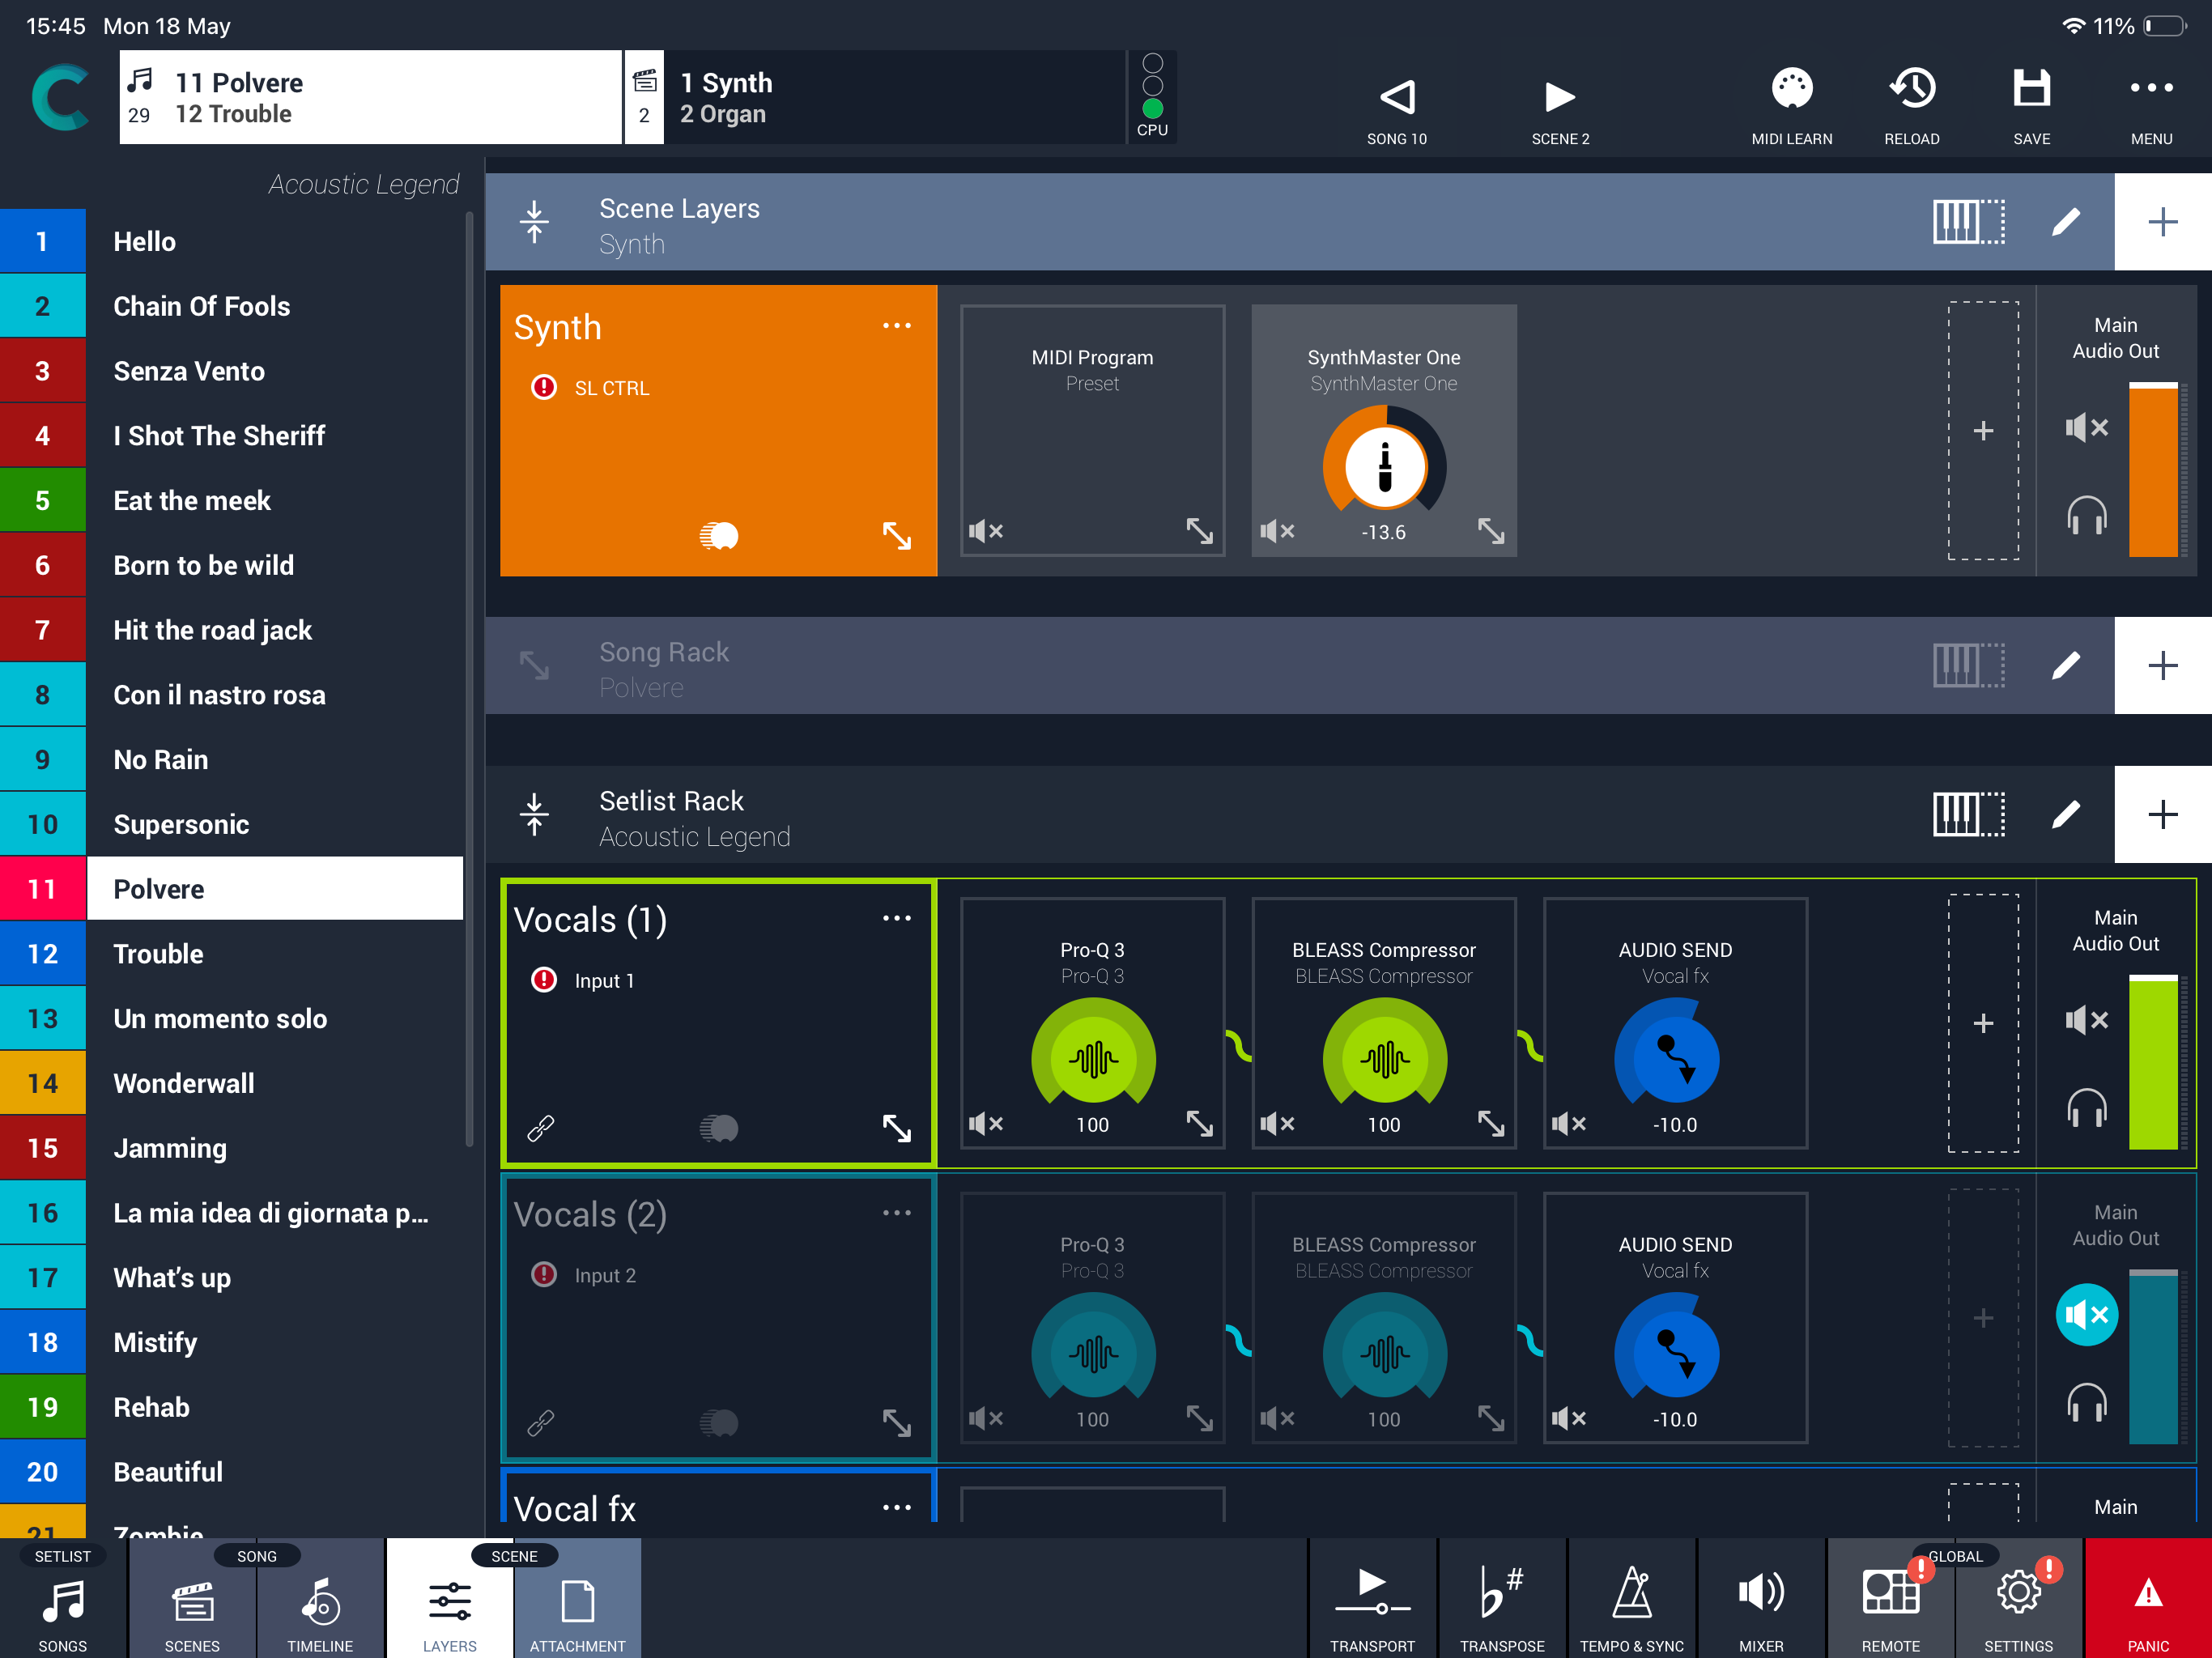Expand SynthMaster One item
2212x1658 pixels.
1491,531
